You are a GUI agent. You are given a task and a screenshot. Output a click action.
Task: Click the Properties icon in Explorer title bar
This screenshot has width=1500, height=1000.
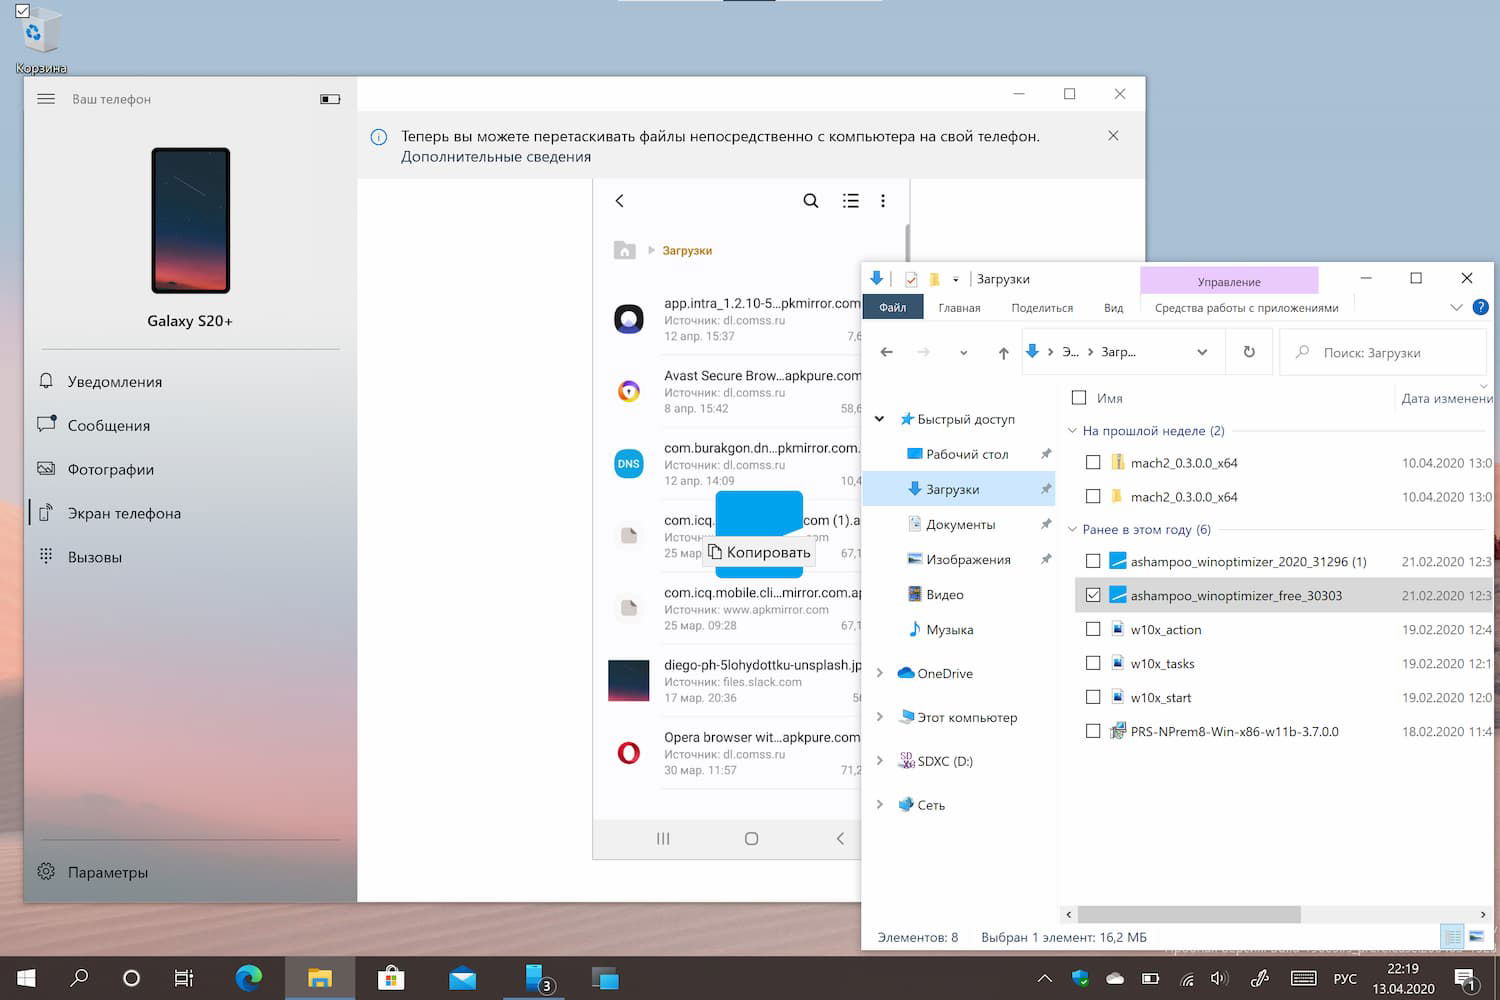pyautogui.click(x=911, y=279)
